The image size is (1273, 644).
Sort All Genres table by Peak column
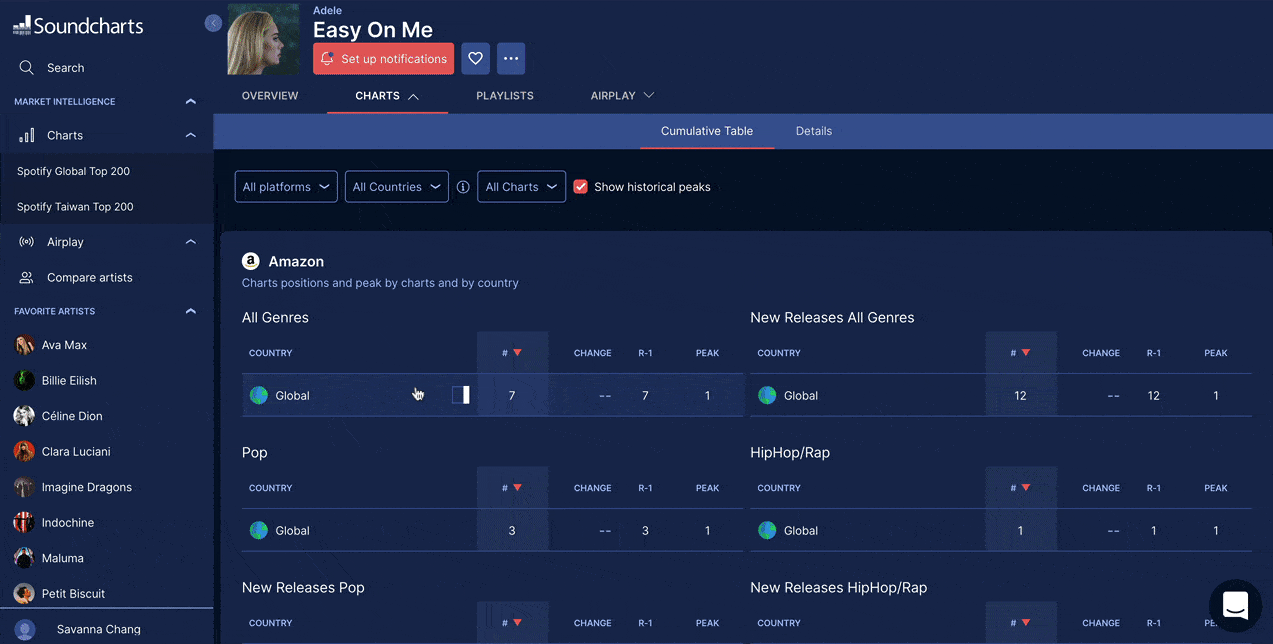(x=707, y=353)
